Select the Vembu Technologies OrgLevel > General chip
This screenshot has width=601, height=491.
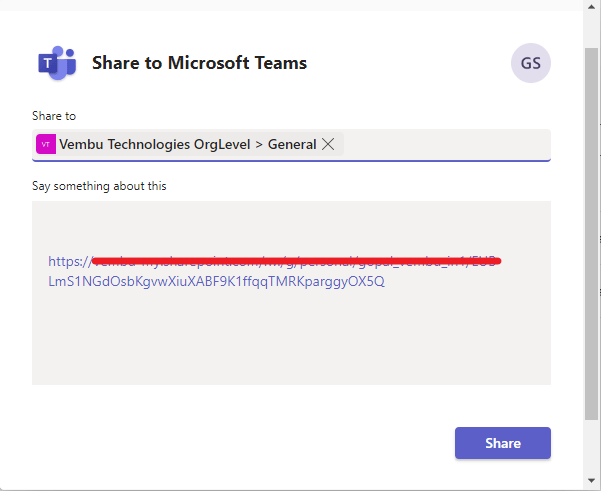(x=188, y=144)
